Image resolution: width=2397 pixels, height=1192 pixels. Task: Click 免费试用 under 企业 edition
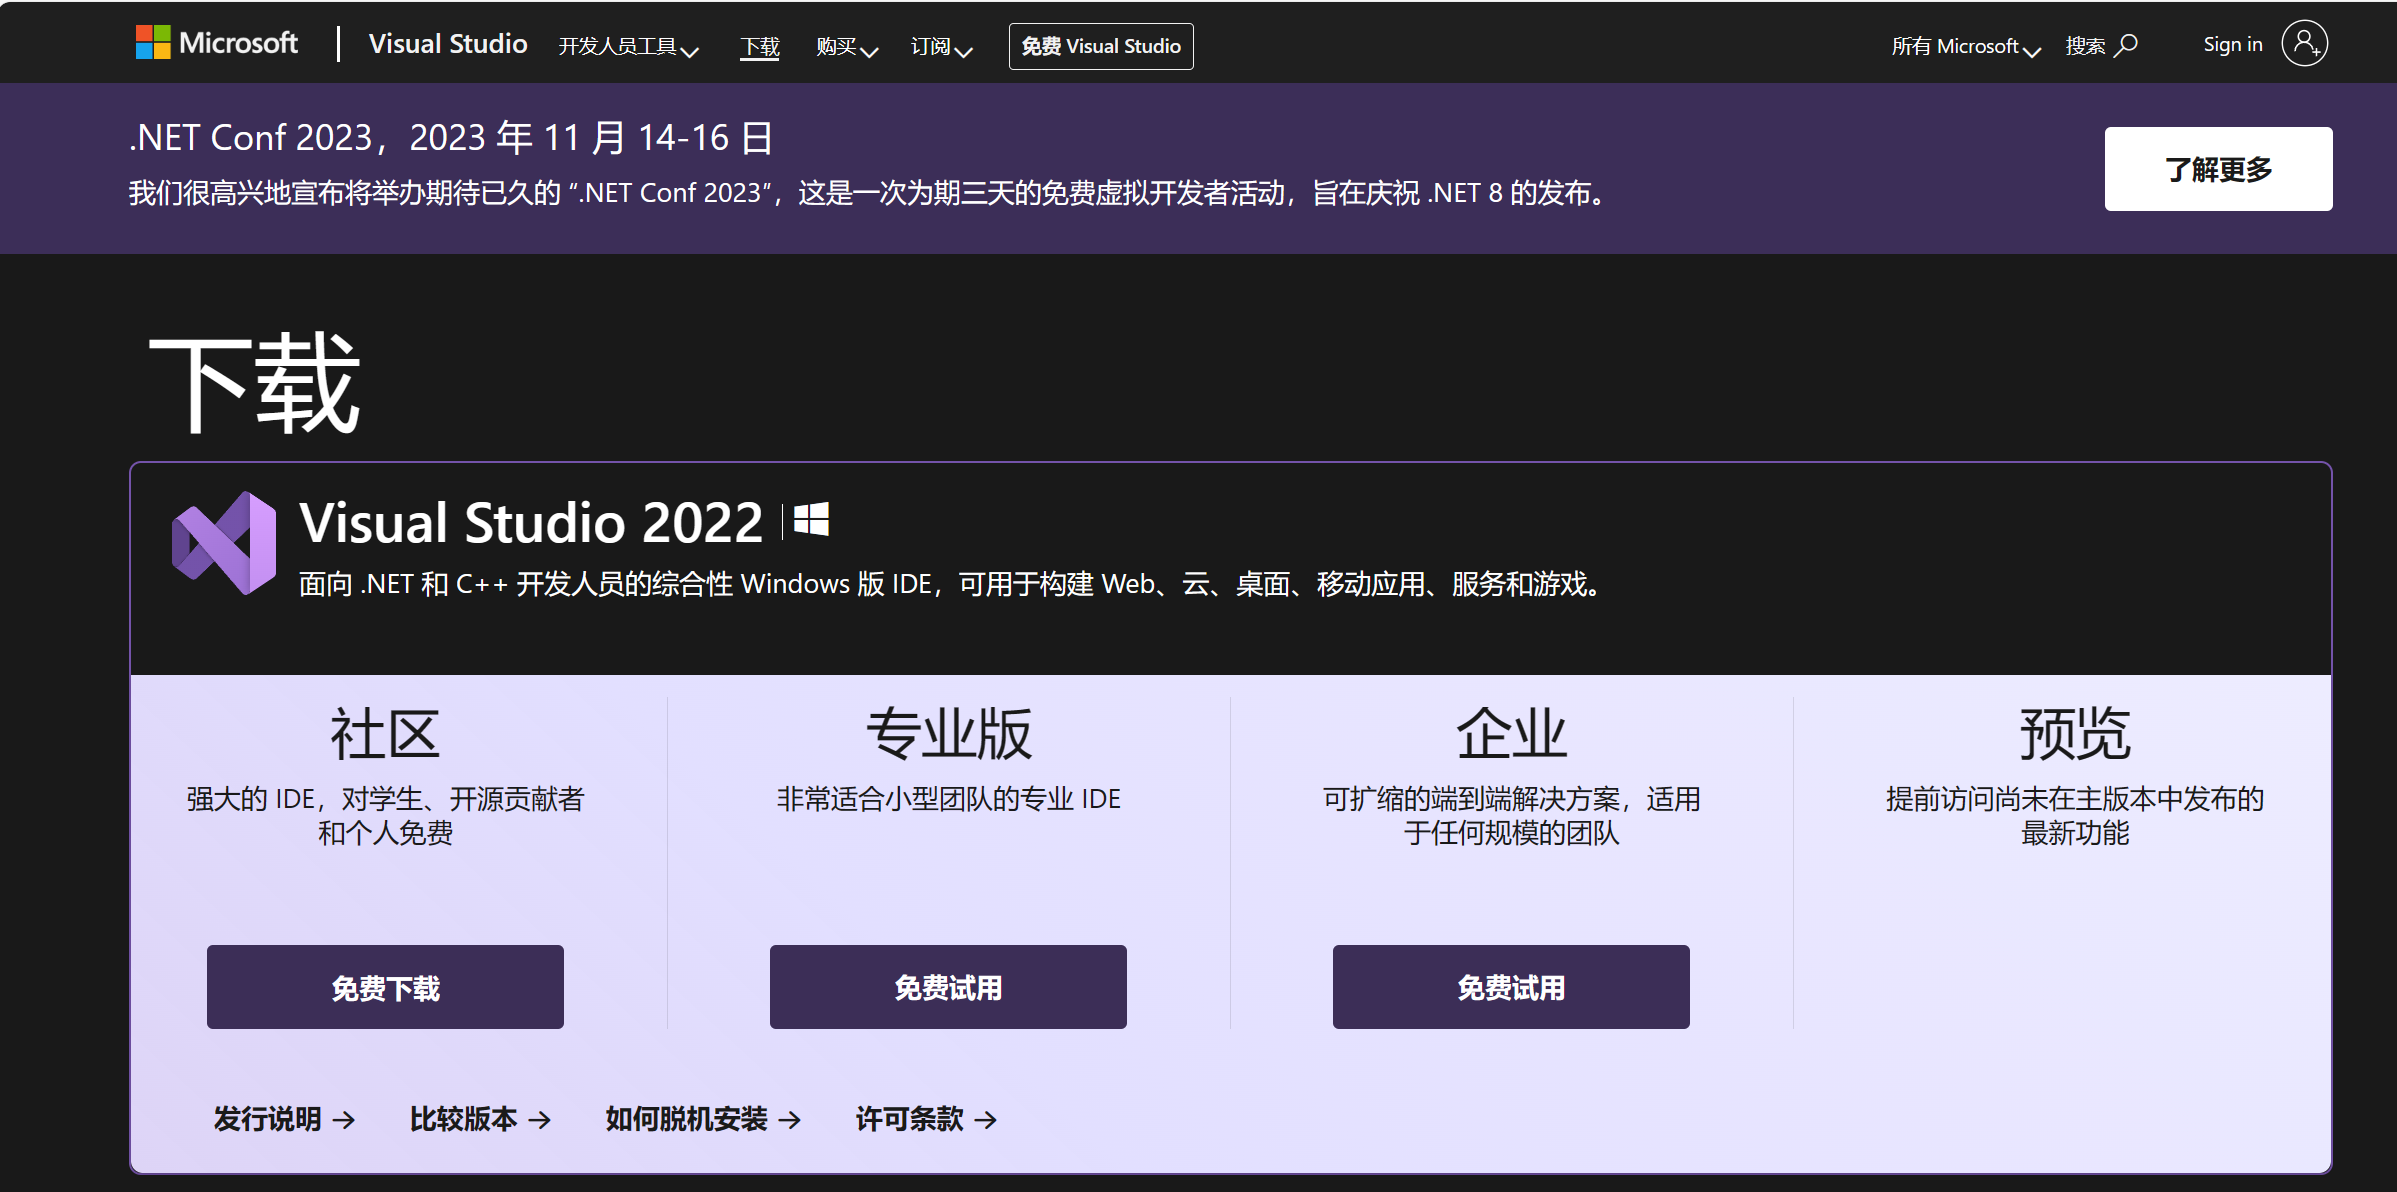pos(1510,986)
